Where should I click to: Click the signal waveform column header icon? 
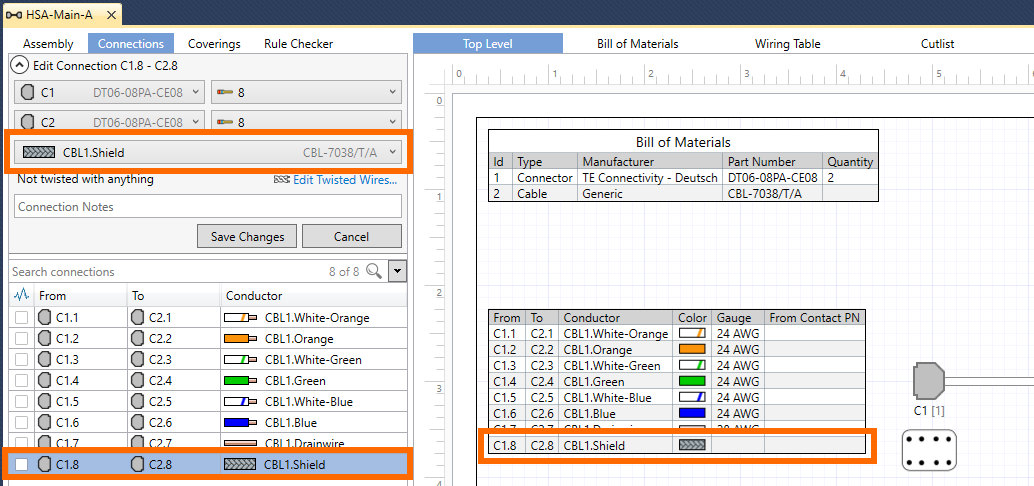point(21,295)
